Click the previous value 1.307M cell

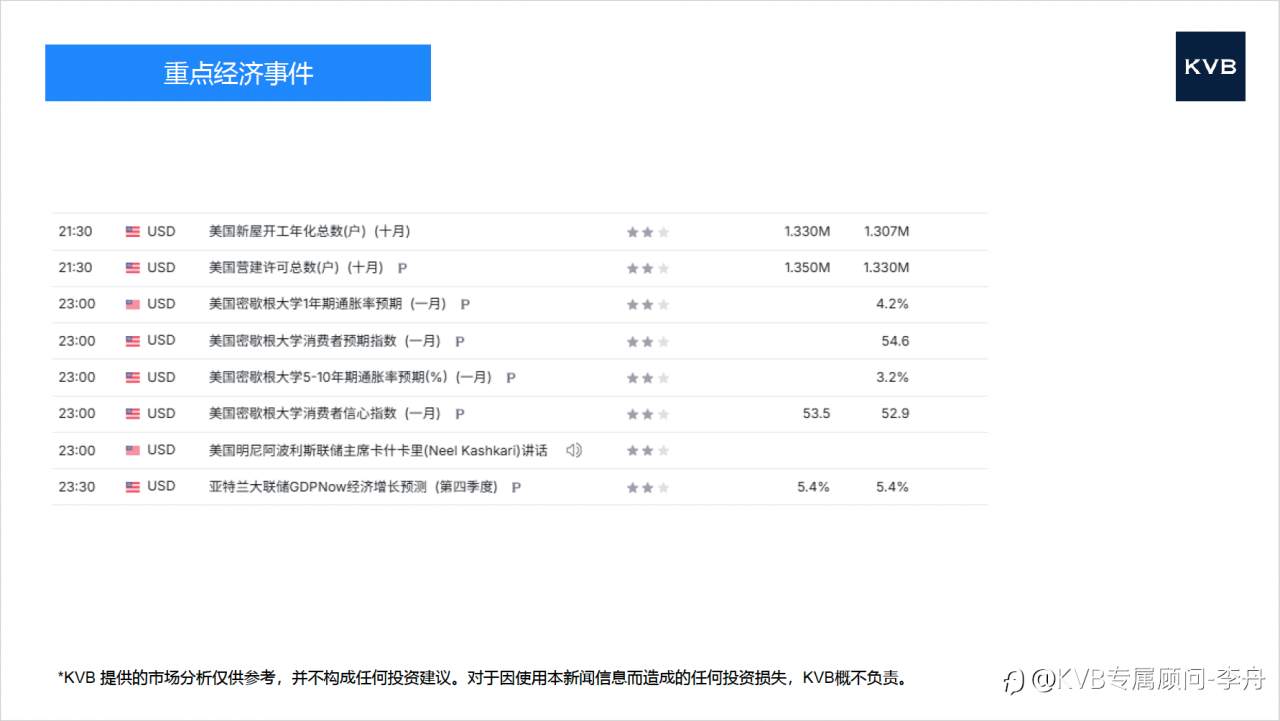[886, 230]
